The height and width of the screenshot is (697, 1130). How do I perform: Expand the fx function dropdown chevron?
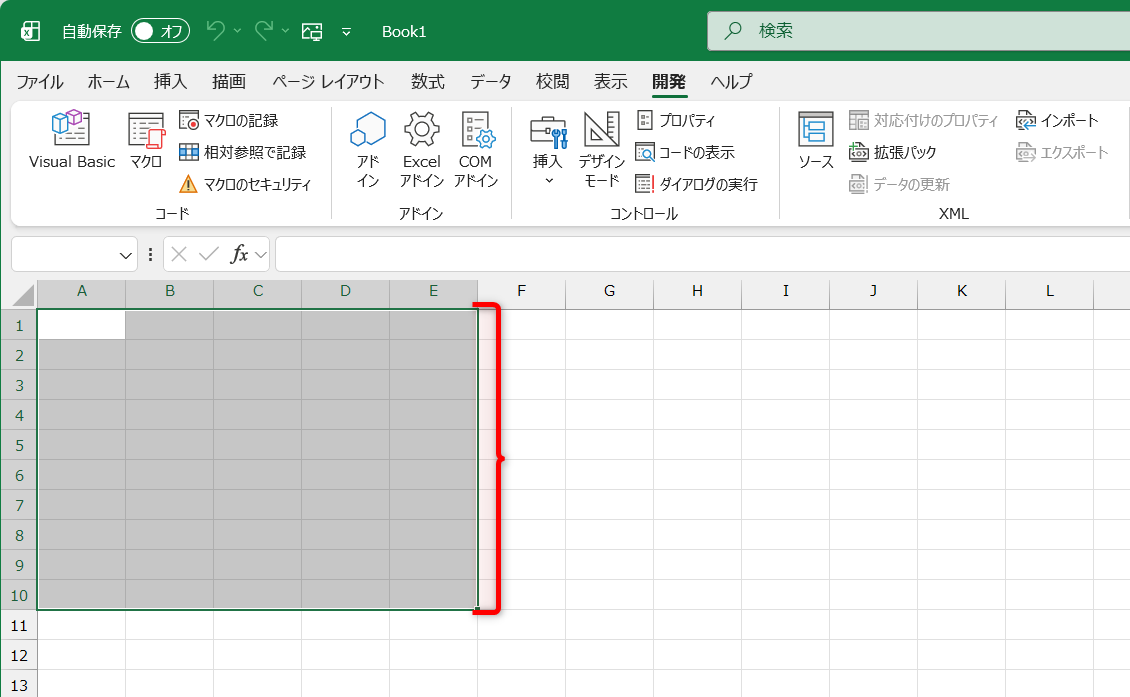261,254
